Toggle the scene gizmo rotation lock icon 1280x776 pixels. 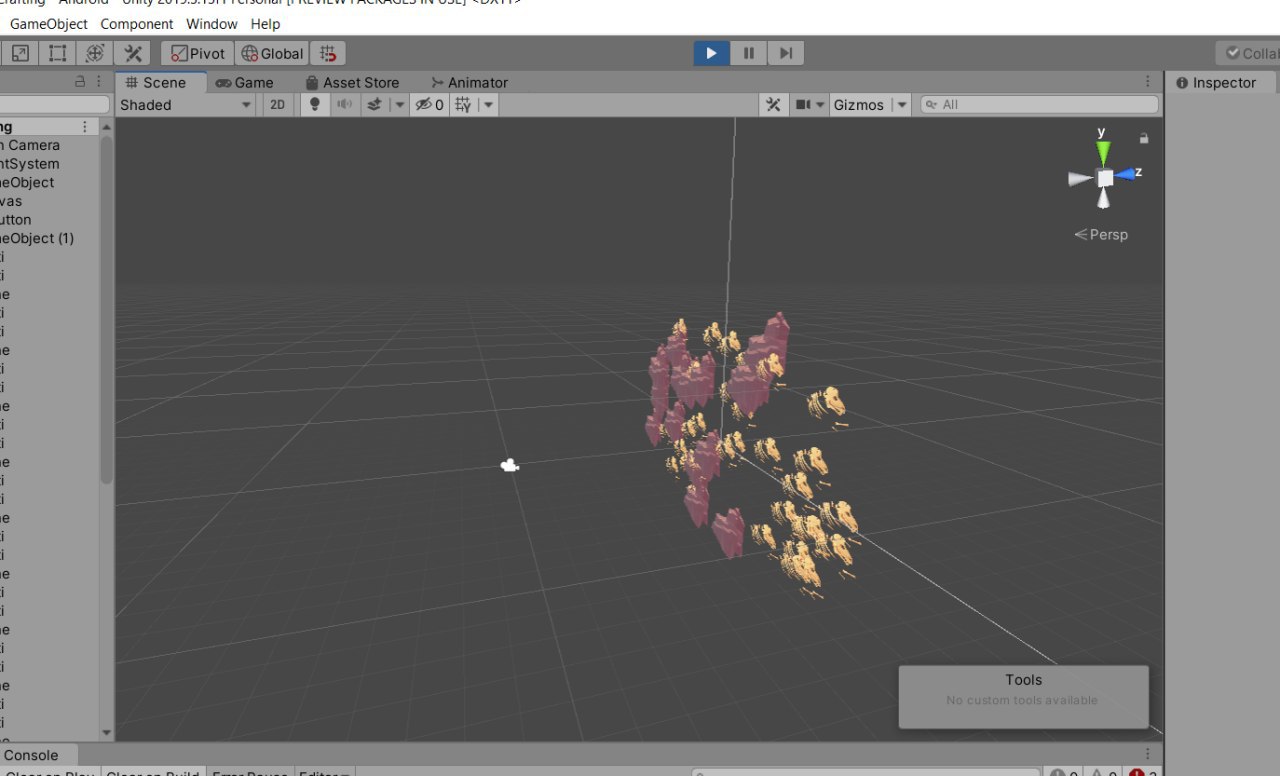coord(1144,138)
